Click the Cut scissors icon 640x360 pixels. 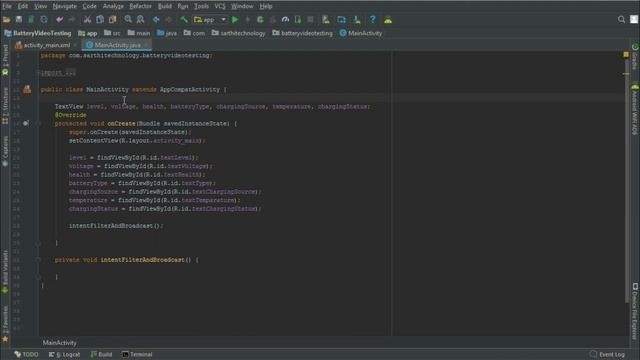coord(87,20)
